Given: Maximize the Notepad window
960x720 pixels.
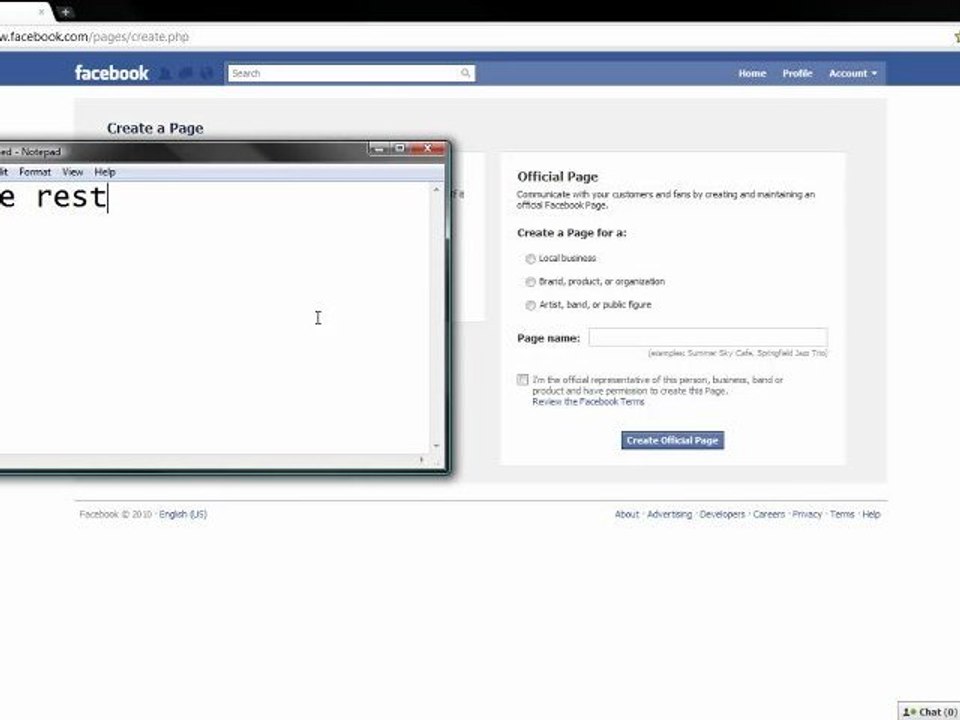Looking at the screenshot, I should tap(399, 149).
